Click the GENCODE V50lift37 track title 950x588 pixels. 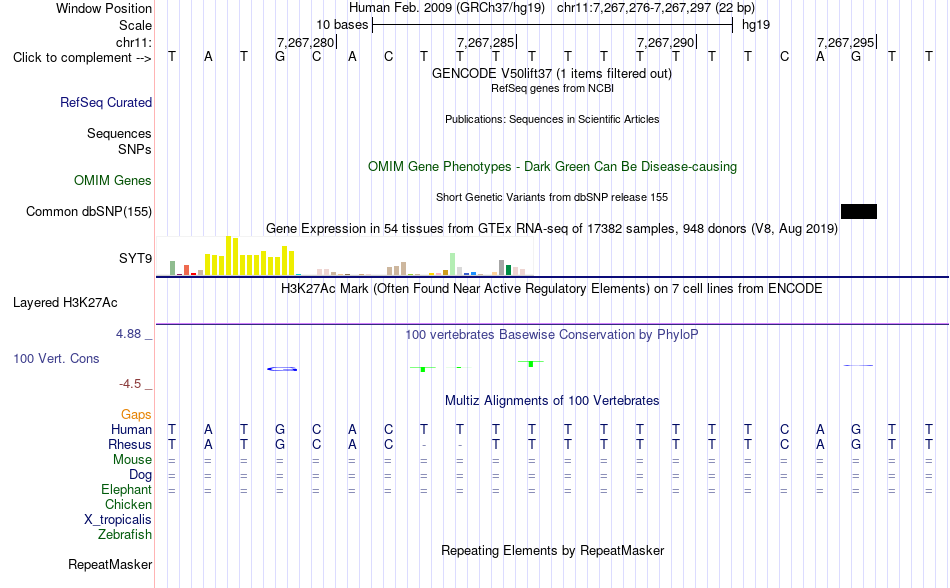click(551, 73)
